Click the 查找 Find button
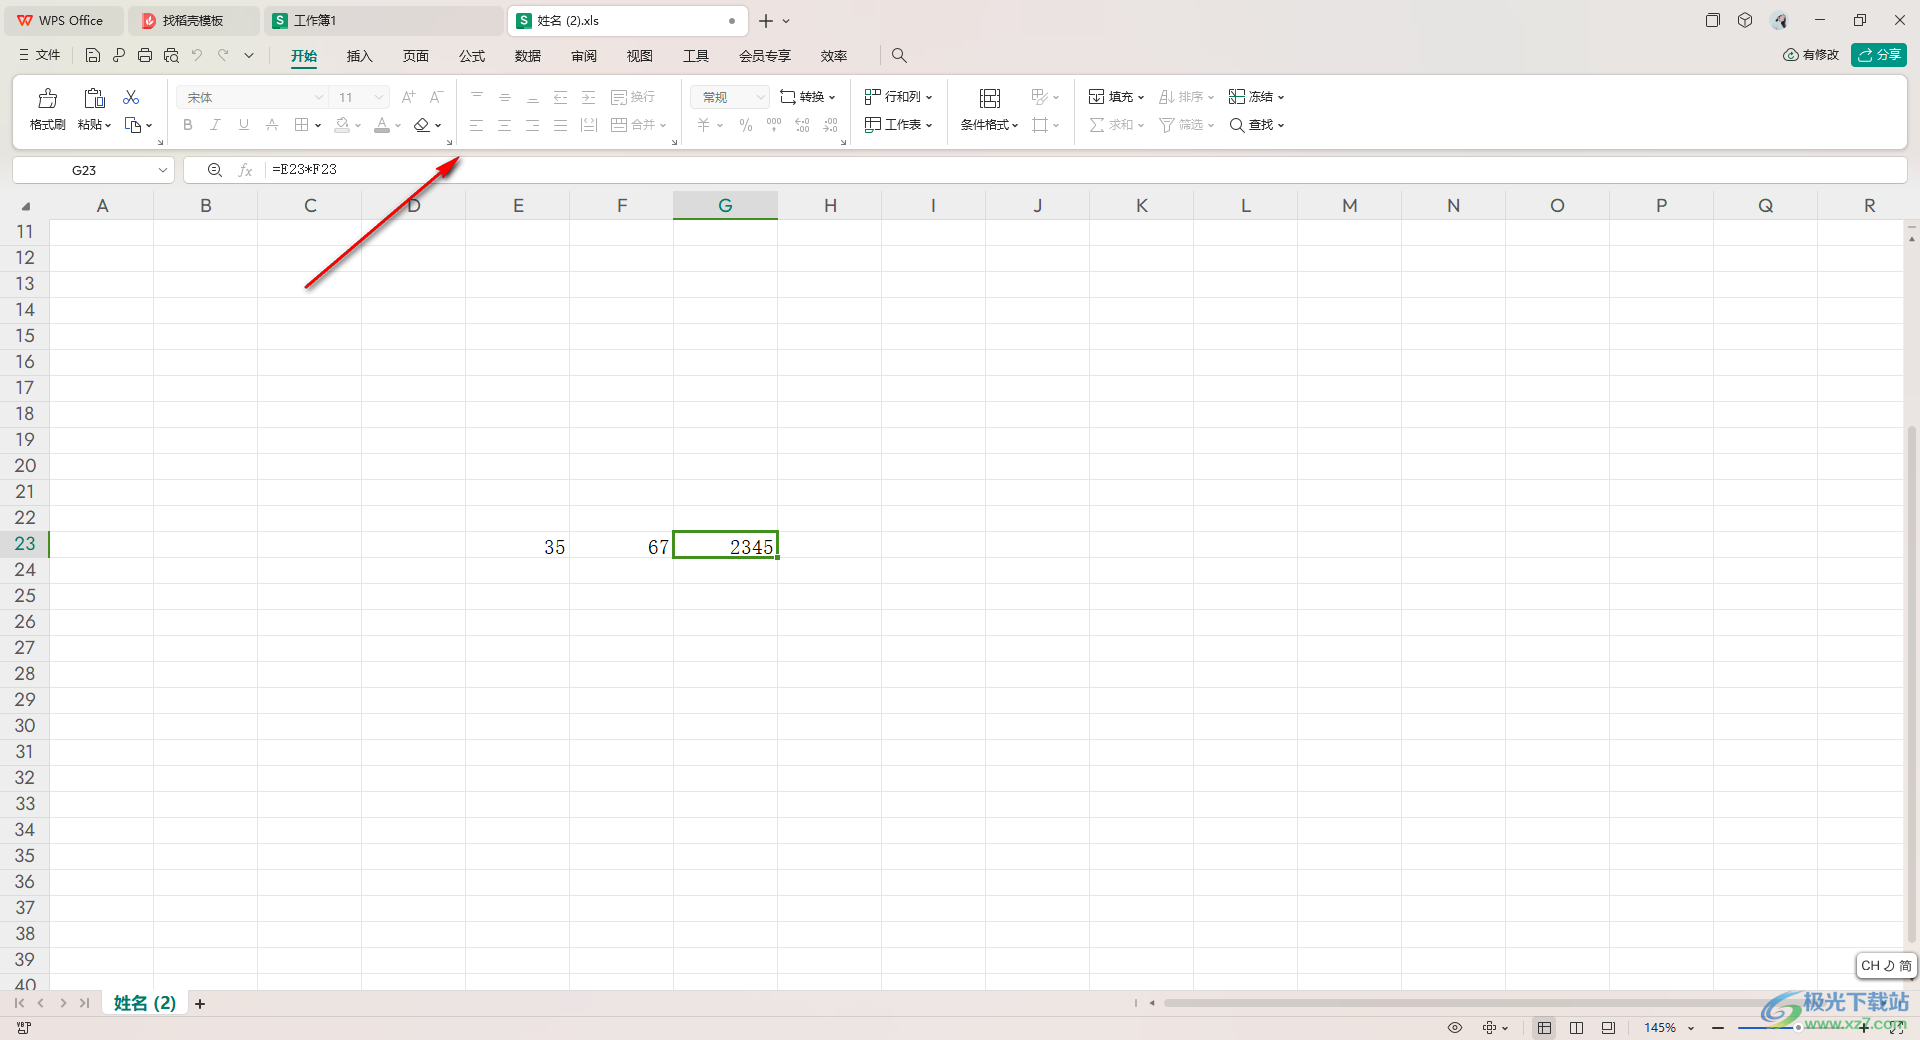This screenshot has width=1920, height=1040. point(1256,125)
